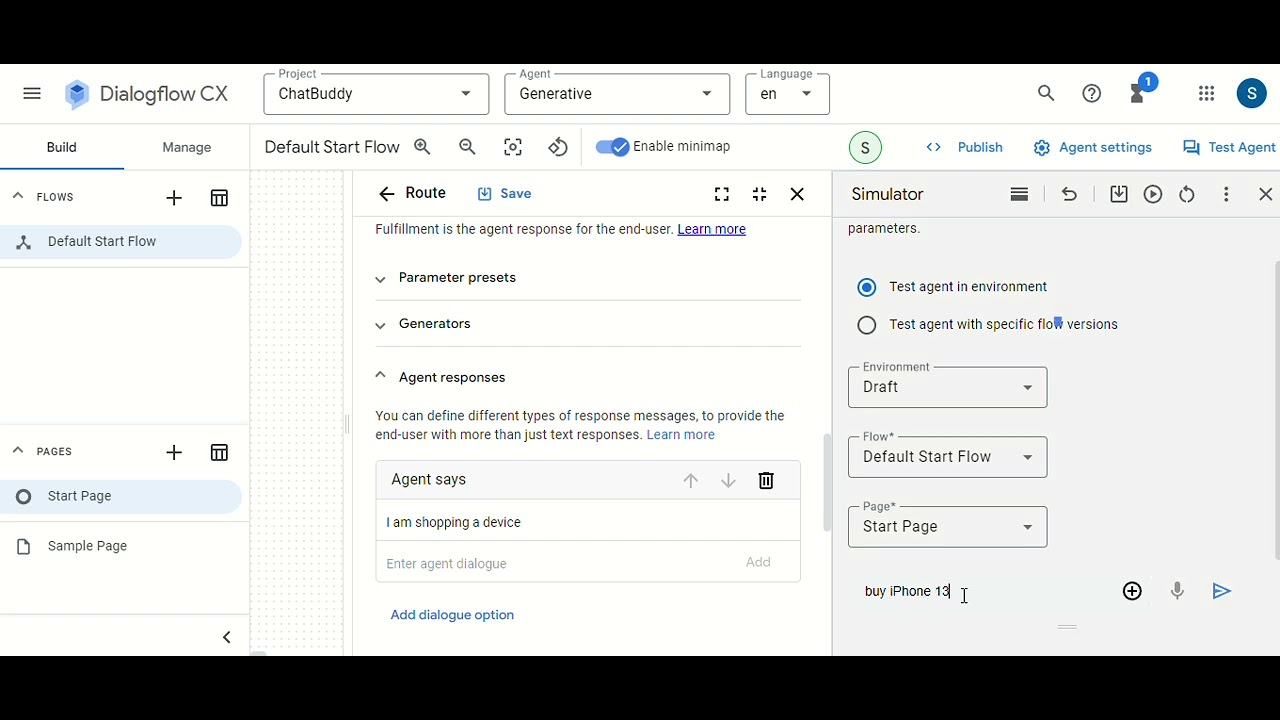Select Test agent with specific flow versions
1280x720 pixels.
pyautogui.click(x=867, y=325)
